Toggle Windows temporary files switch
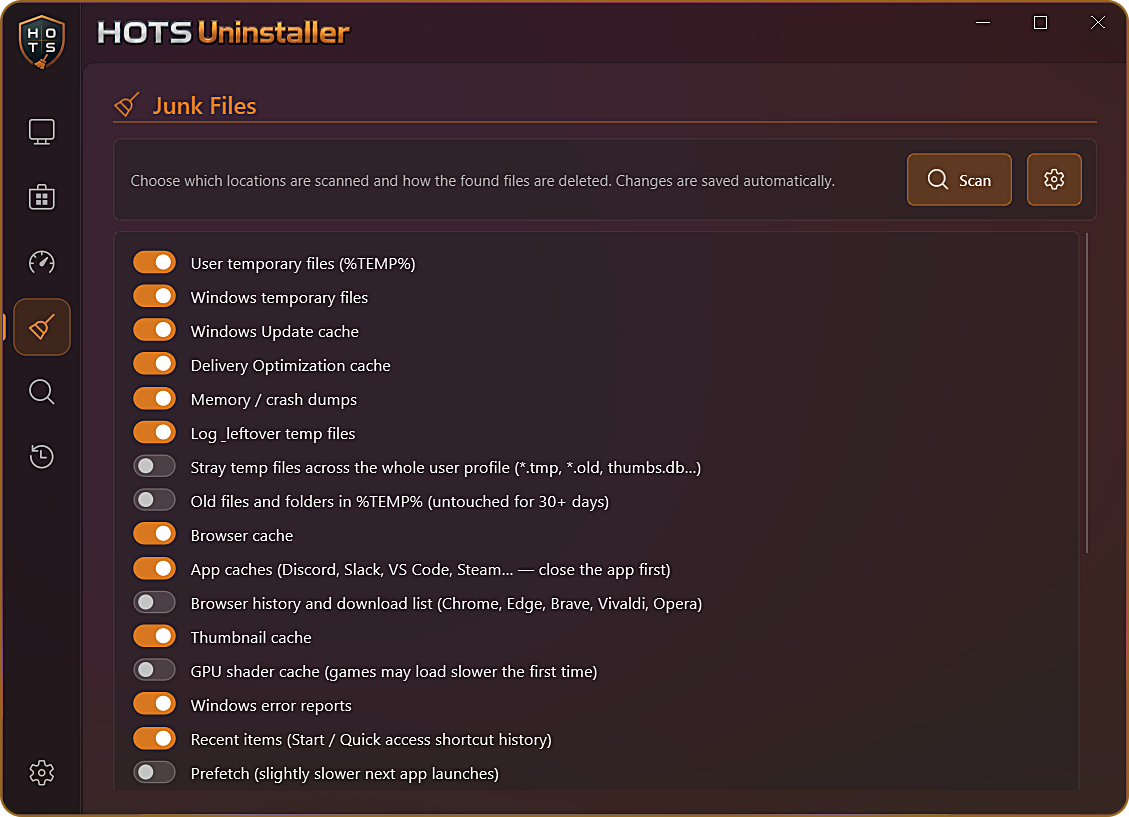 point(155,296)
